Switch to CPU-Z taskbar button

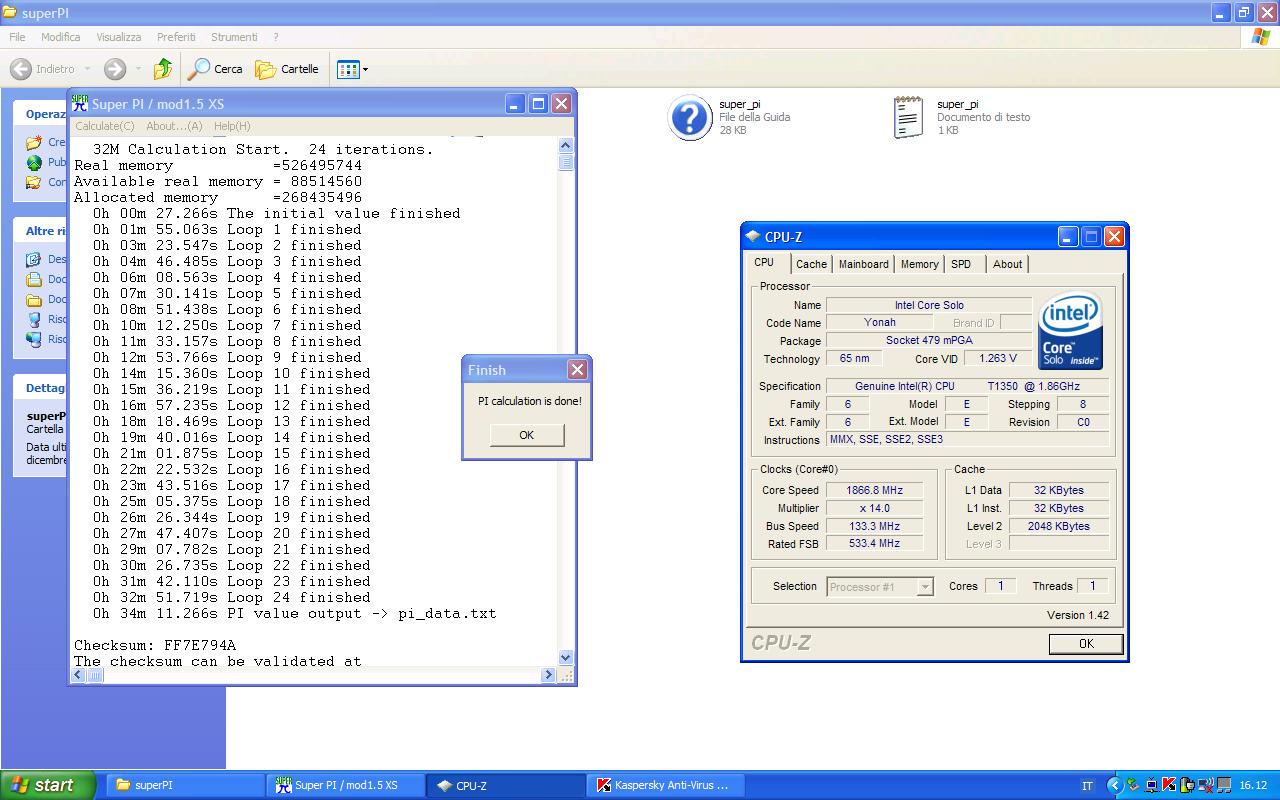(x=507, y=785)
